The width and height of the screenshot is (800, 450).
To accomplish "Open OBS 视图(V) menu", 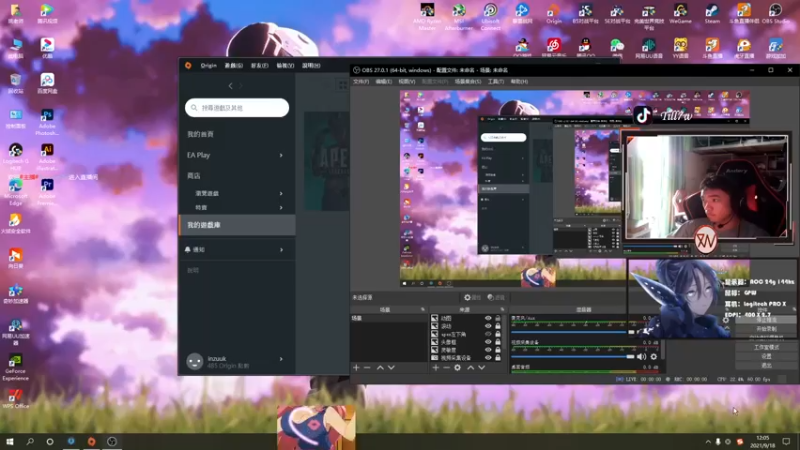I will pos(407,81).
